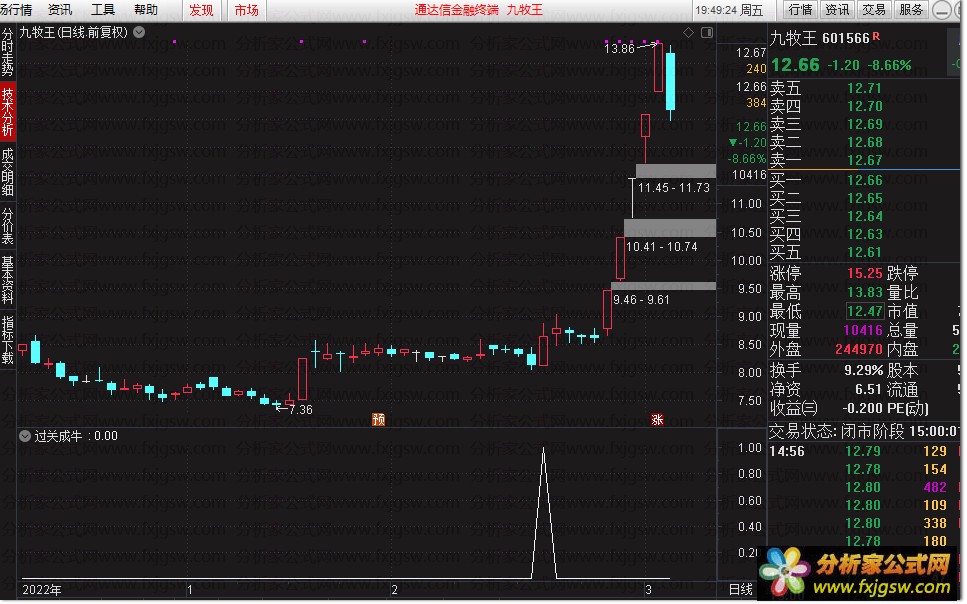Click the 现量 value 10416
The width and height of the screenshot is (967, 604).
pos(863,330)
